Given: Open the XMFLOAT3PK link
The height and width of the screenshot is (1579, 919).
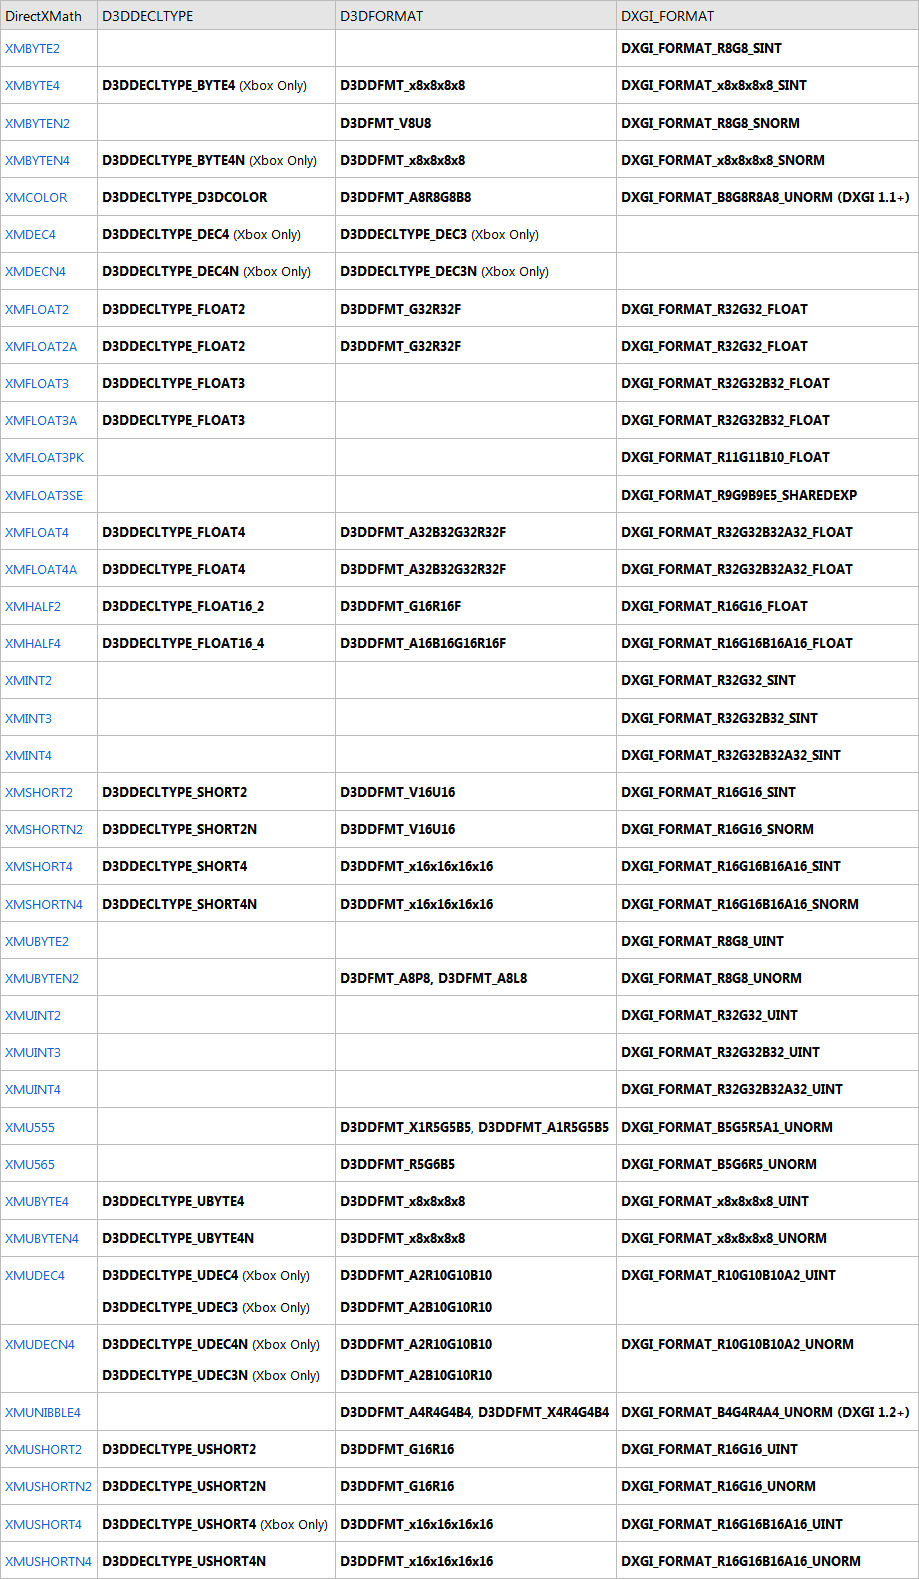Looking at the screenshot, I should tap(44, 457).
